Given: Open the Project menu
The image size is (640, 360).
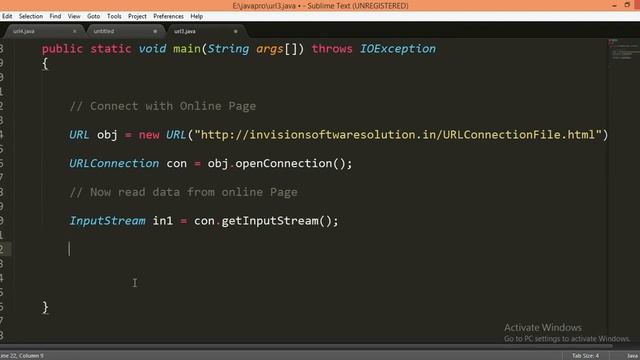Looking at the screenshot, I should coord(137,16).
